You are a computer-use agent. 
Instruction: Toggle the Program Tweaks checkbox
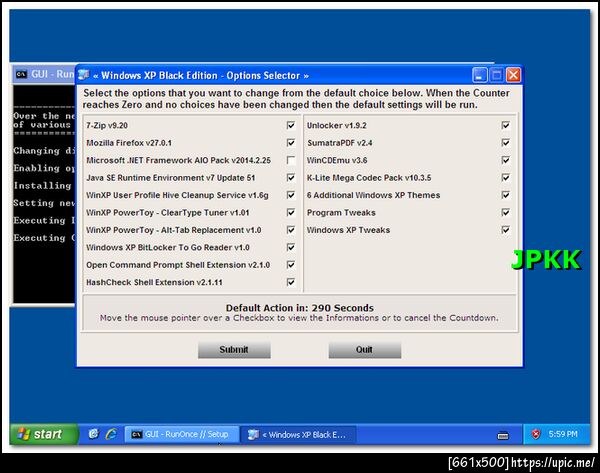point(505,212)
